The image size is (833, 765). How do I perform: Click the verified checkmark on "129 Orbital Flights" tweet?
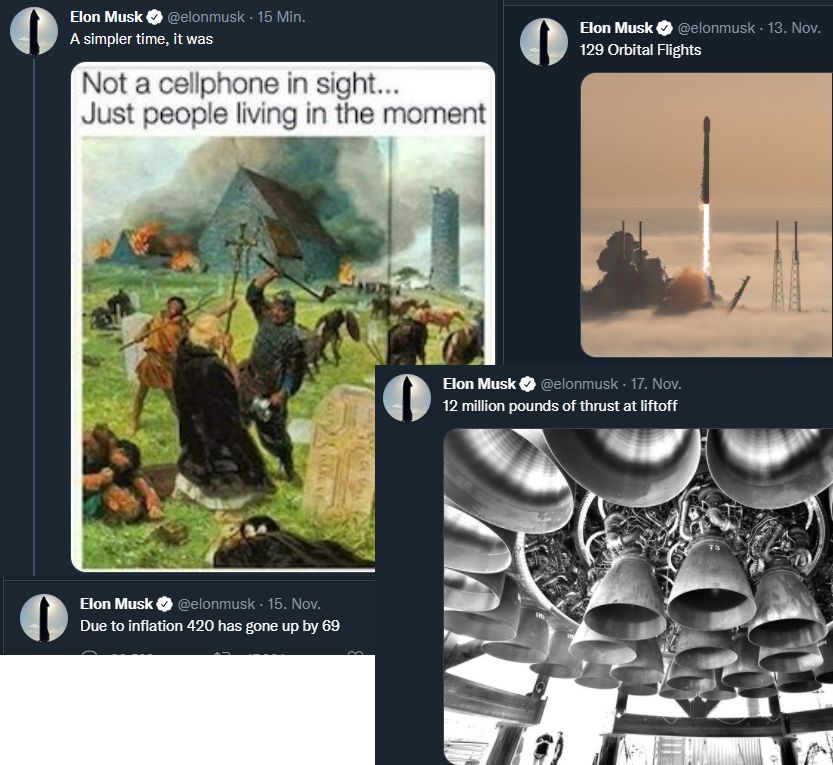(x=665, y=28)
